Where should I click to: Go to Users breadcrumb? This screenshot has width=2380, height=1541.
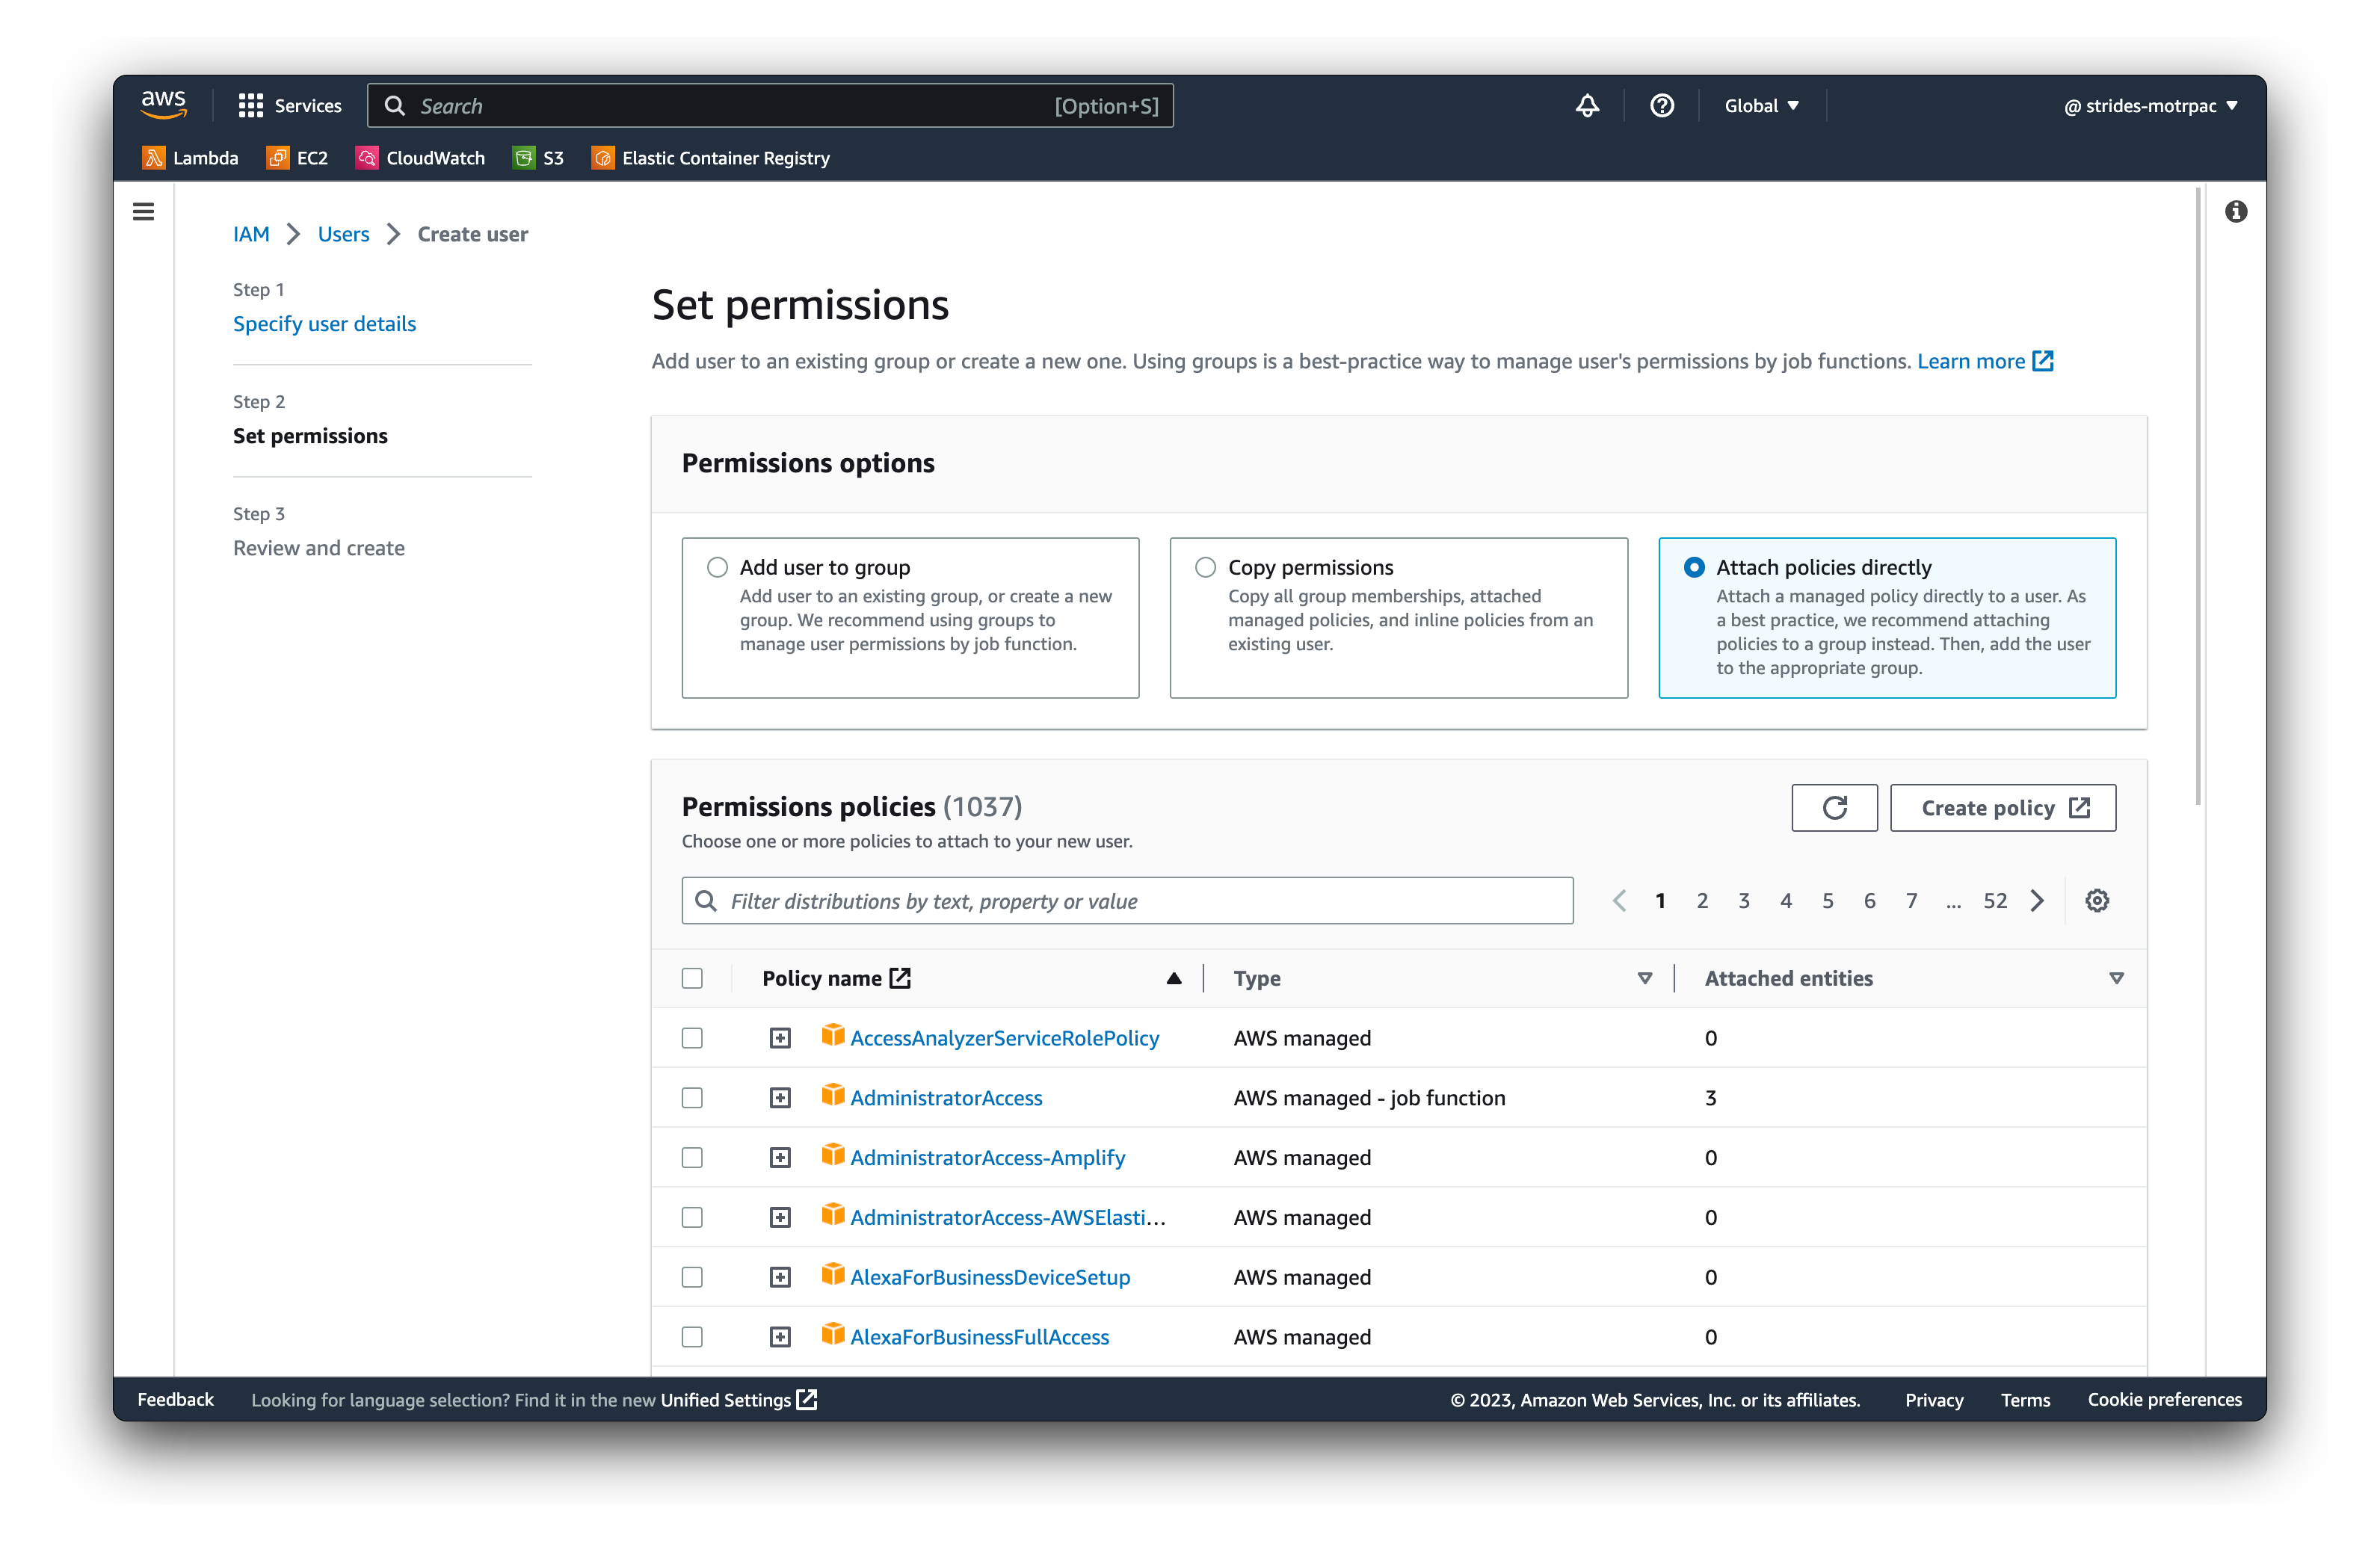tap(343, 234)
